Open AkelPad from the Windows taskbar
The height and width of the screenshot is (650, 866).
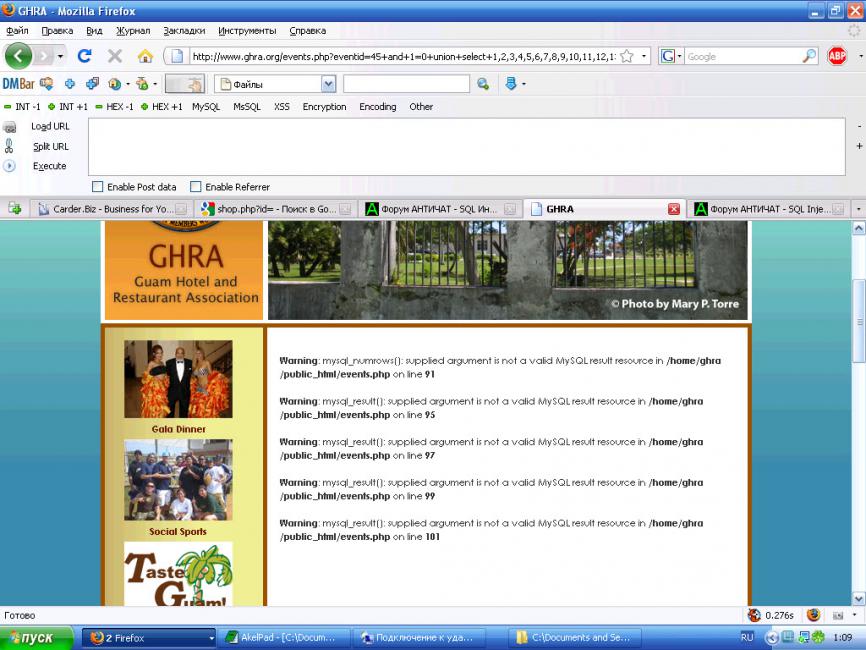[285, 637]
